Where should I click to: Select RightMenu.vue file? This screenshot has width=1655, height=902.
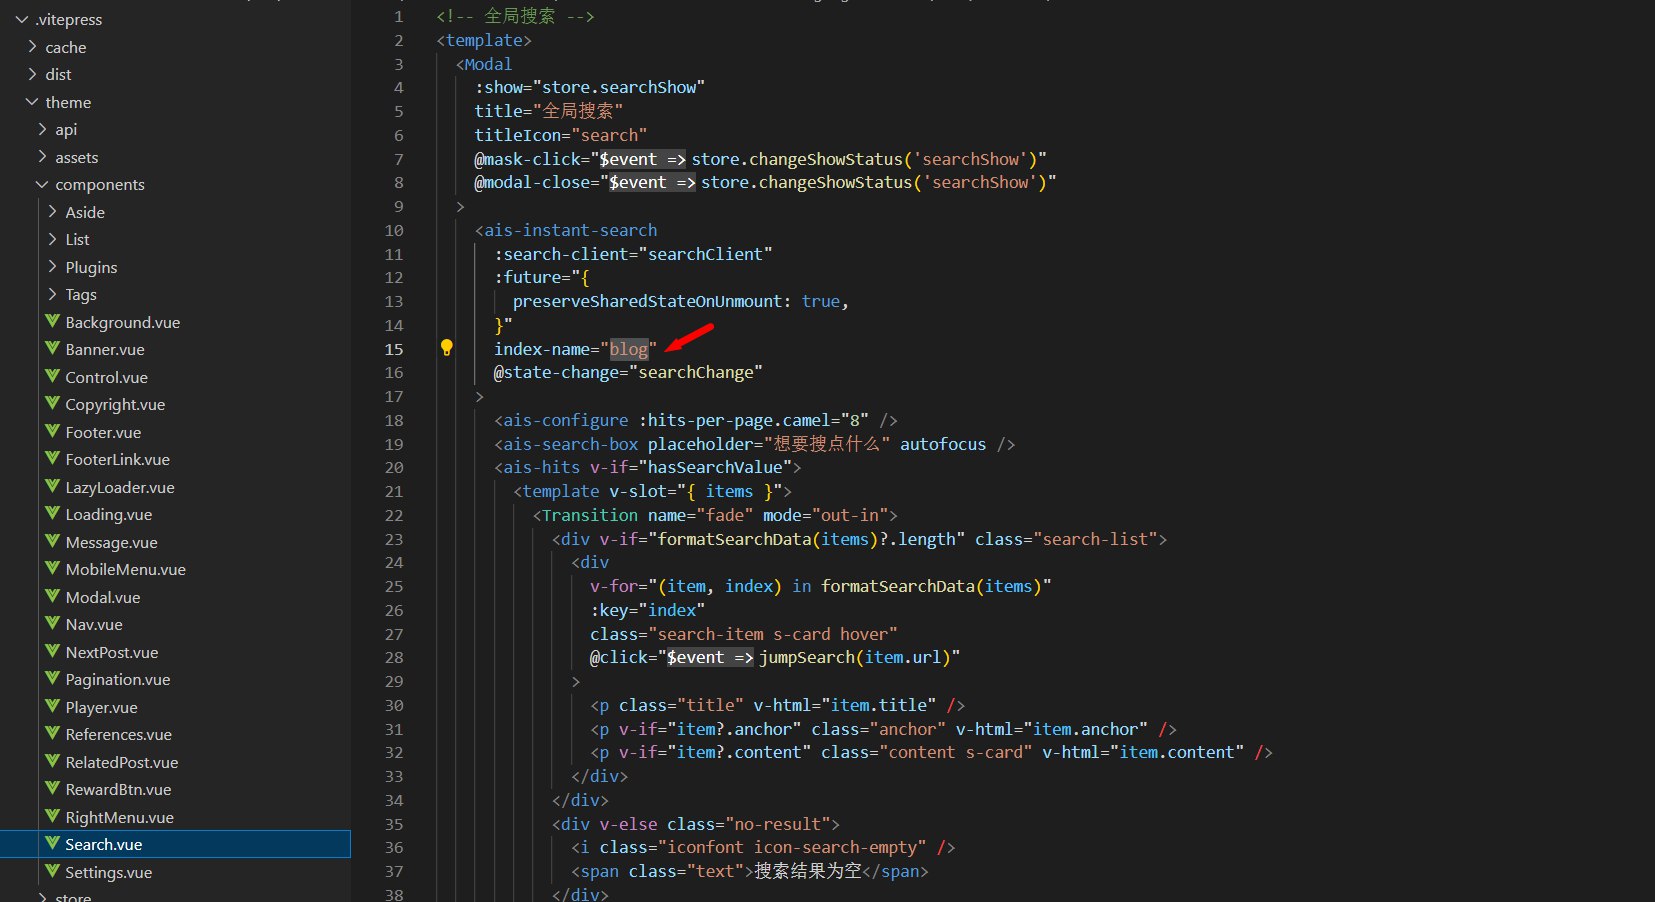click(119, 817)
